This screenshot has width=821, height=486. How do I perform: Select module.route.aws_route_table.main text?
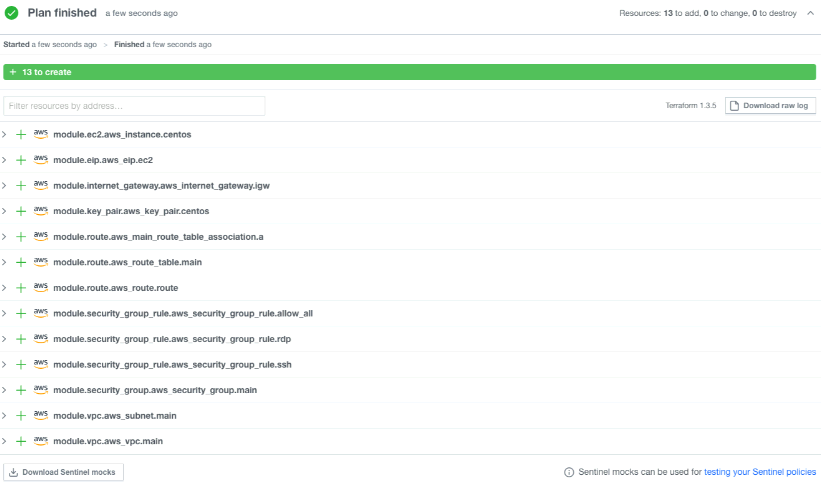click(x=127, y=262)
